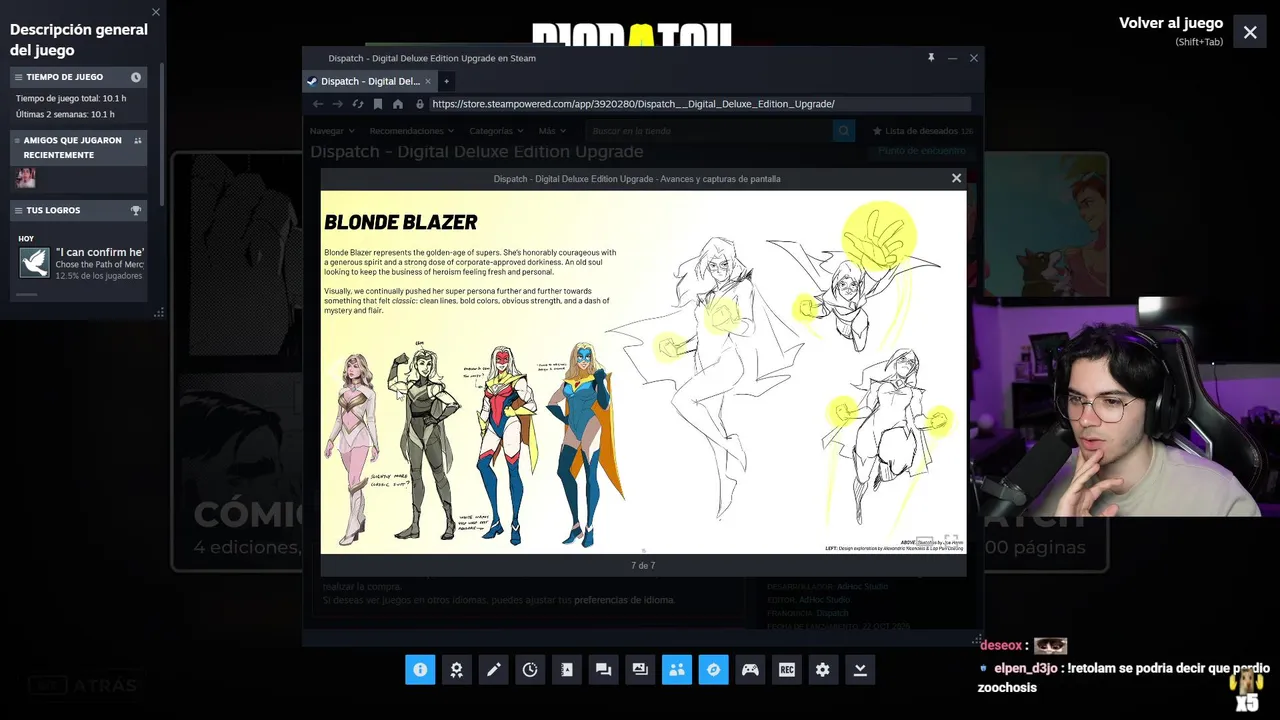Open the discussions chat bubbles icon

[603, 670]
